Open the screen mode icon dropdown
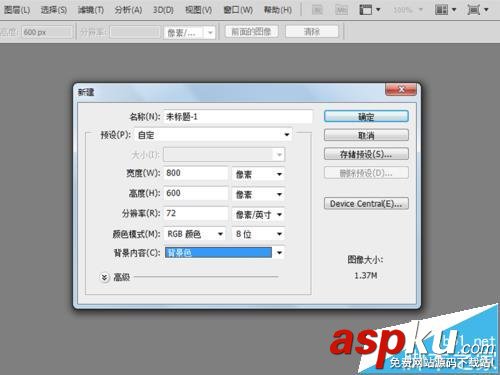Screen dimensions: 500x375 [x=477, y=10]
